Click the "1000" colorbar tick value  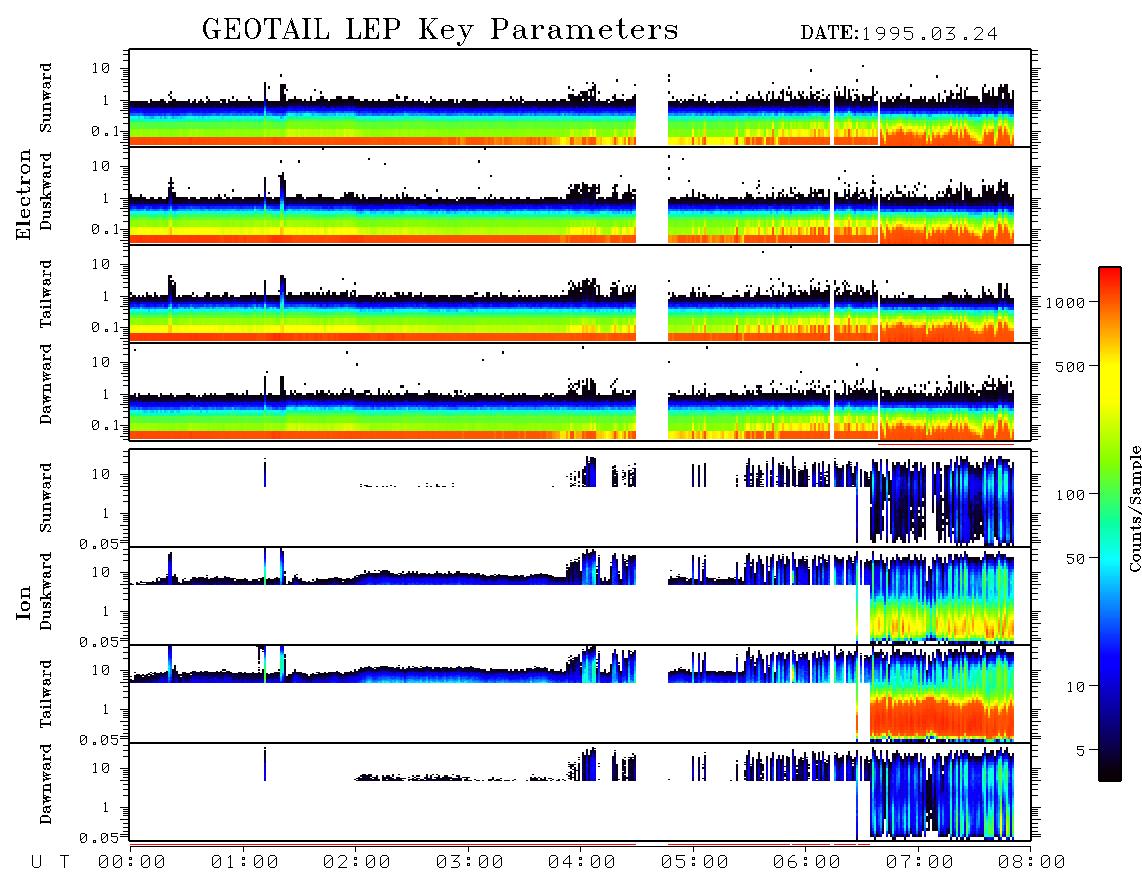click(x=1066, y=302)
